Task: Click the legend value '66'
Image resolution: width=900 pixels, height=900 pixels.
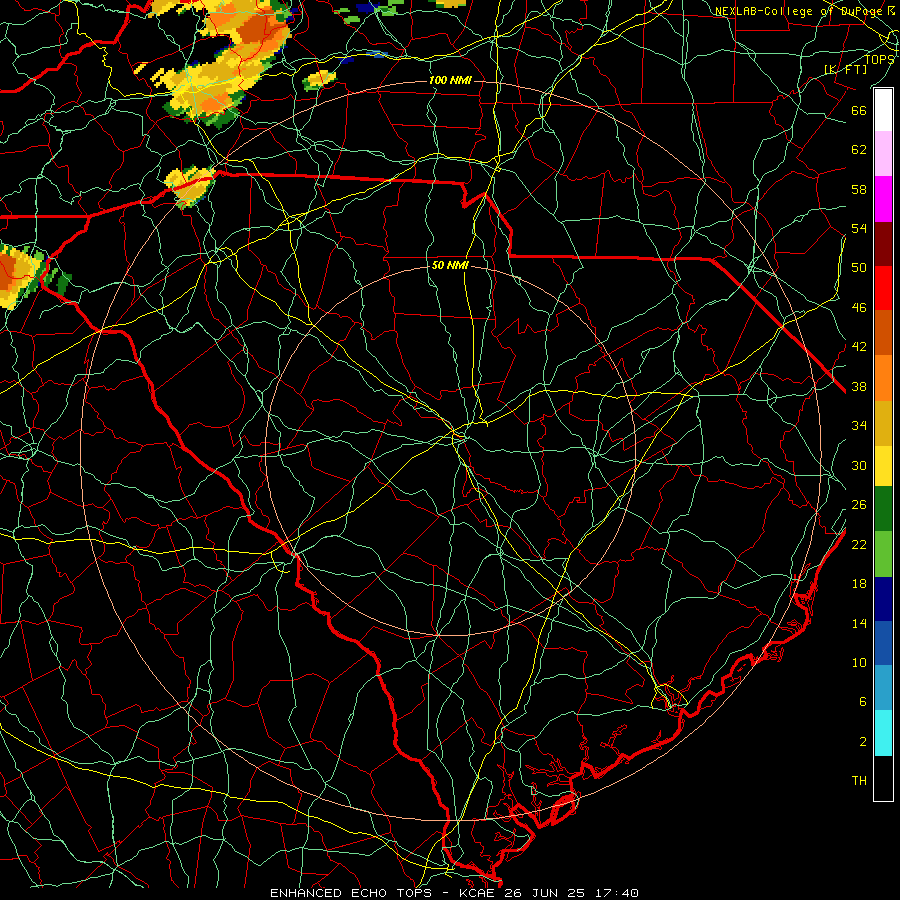Action: click(x=859, y=110)
